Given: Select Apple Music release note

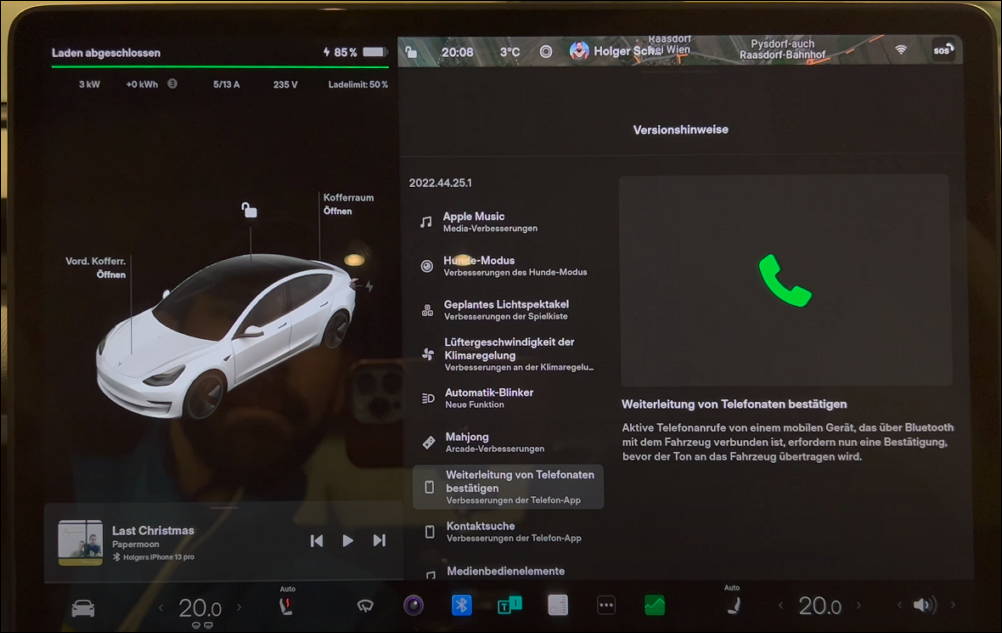Looking at the screenshot, I should 508,222.
